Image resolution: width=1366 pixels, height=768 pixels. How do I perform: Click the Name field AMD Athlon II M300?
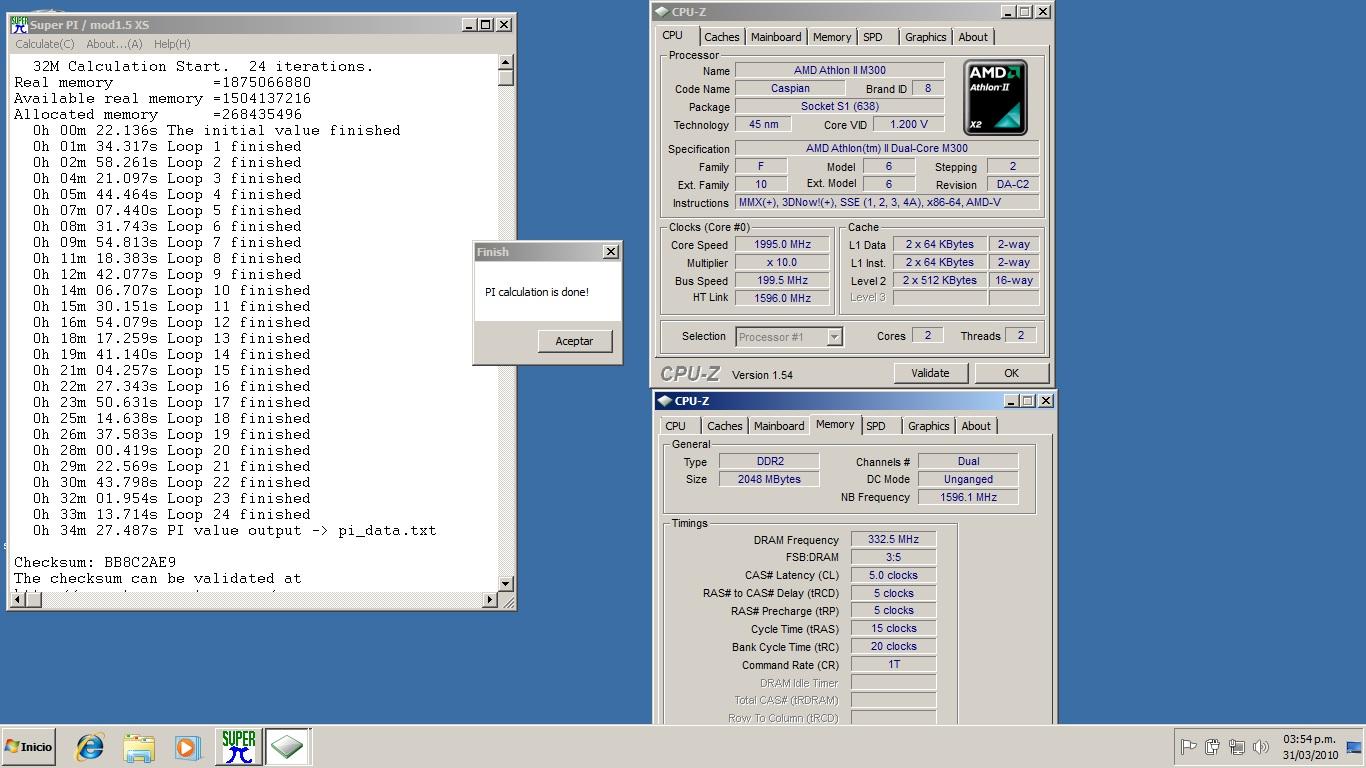(839, 70)
